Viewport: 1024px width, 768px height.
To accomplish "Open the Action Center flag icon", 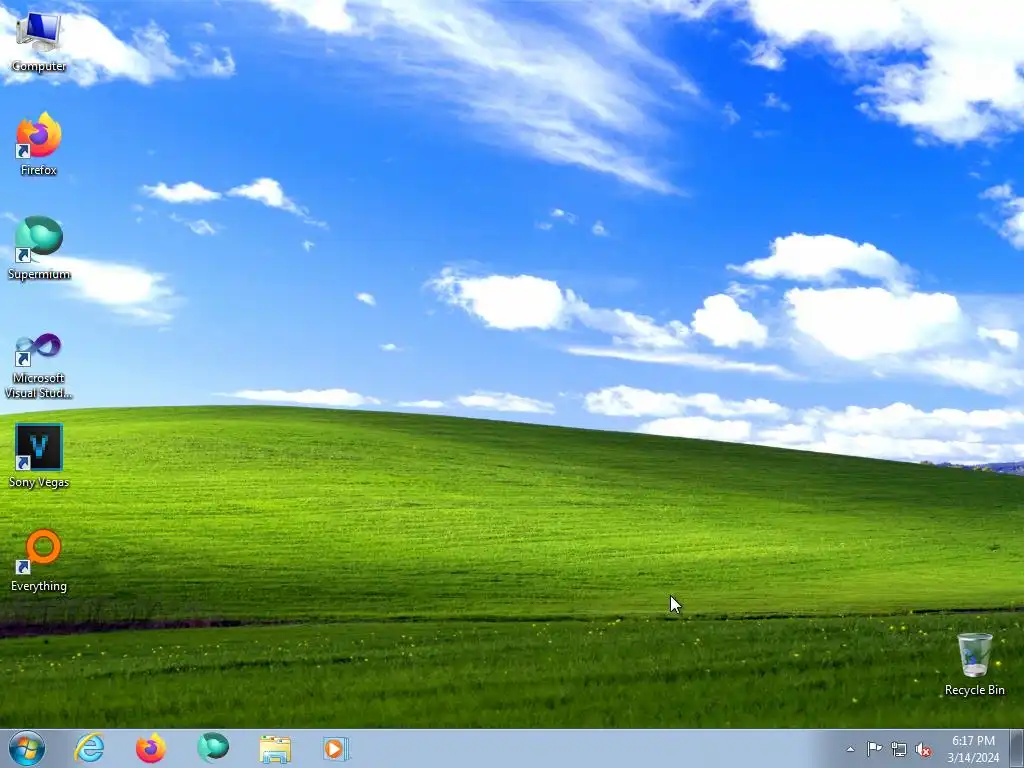I will tap(874, 749).
